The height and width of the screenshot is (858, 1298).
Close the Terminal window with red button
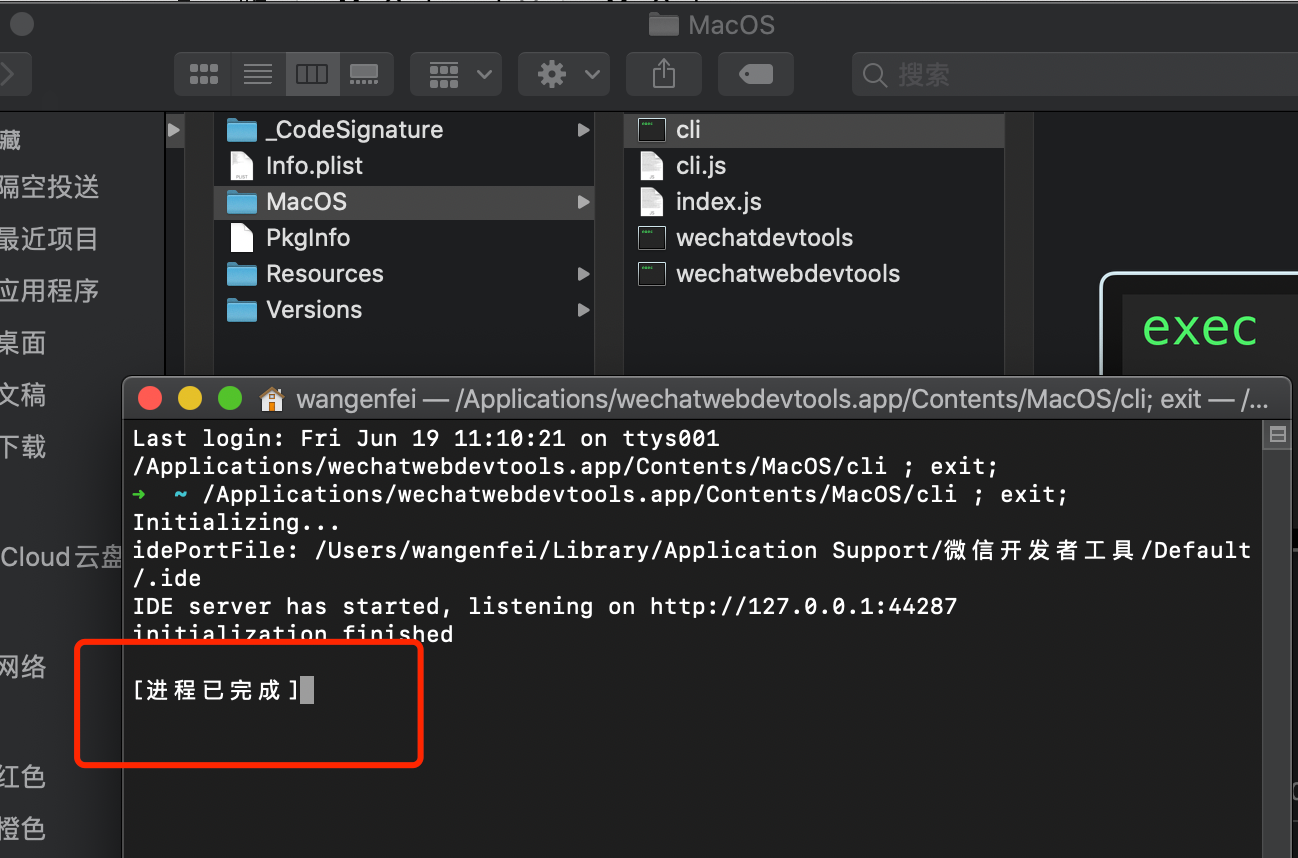click(x=150, y=399)
